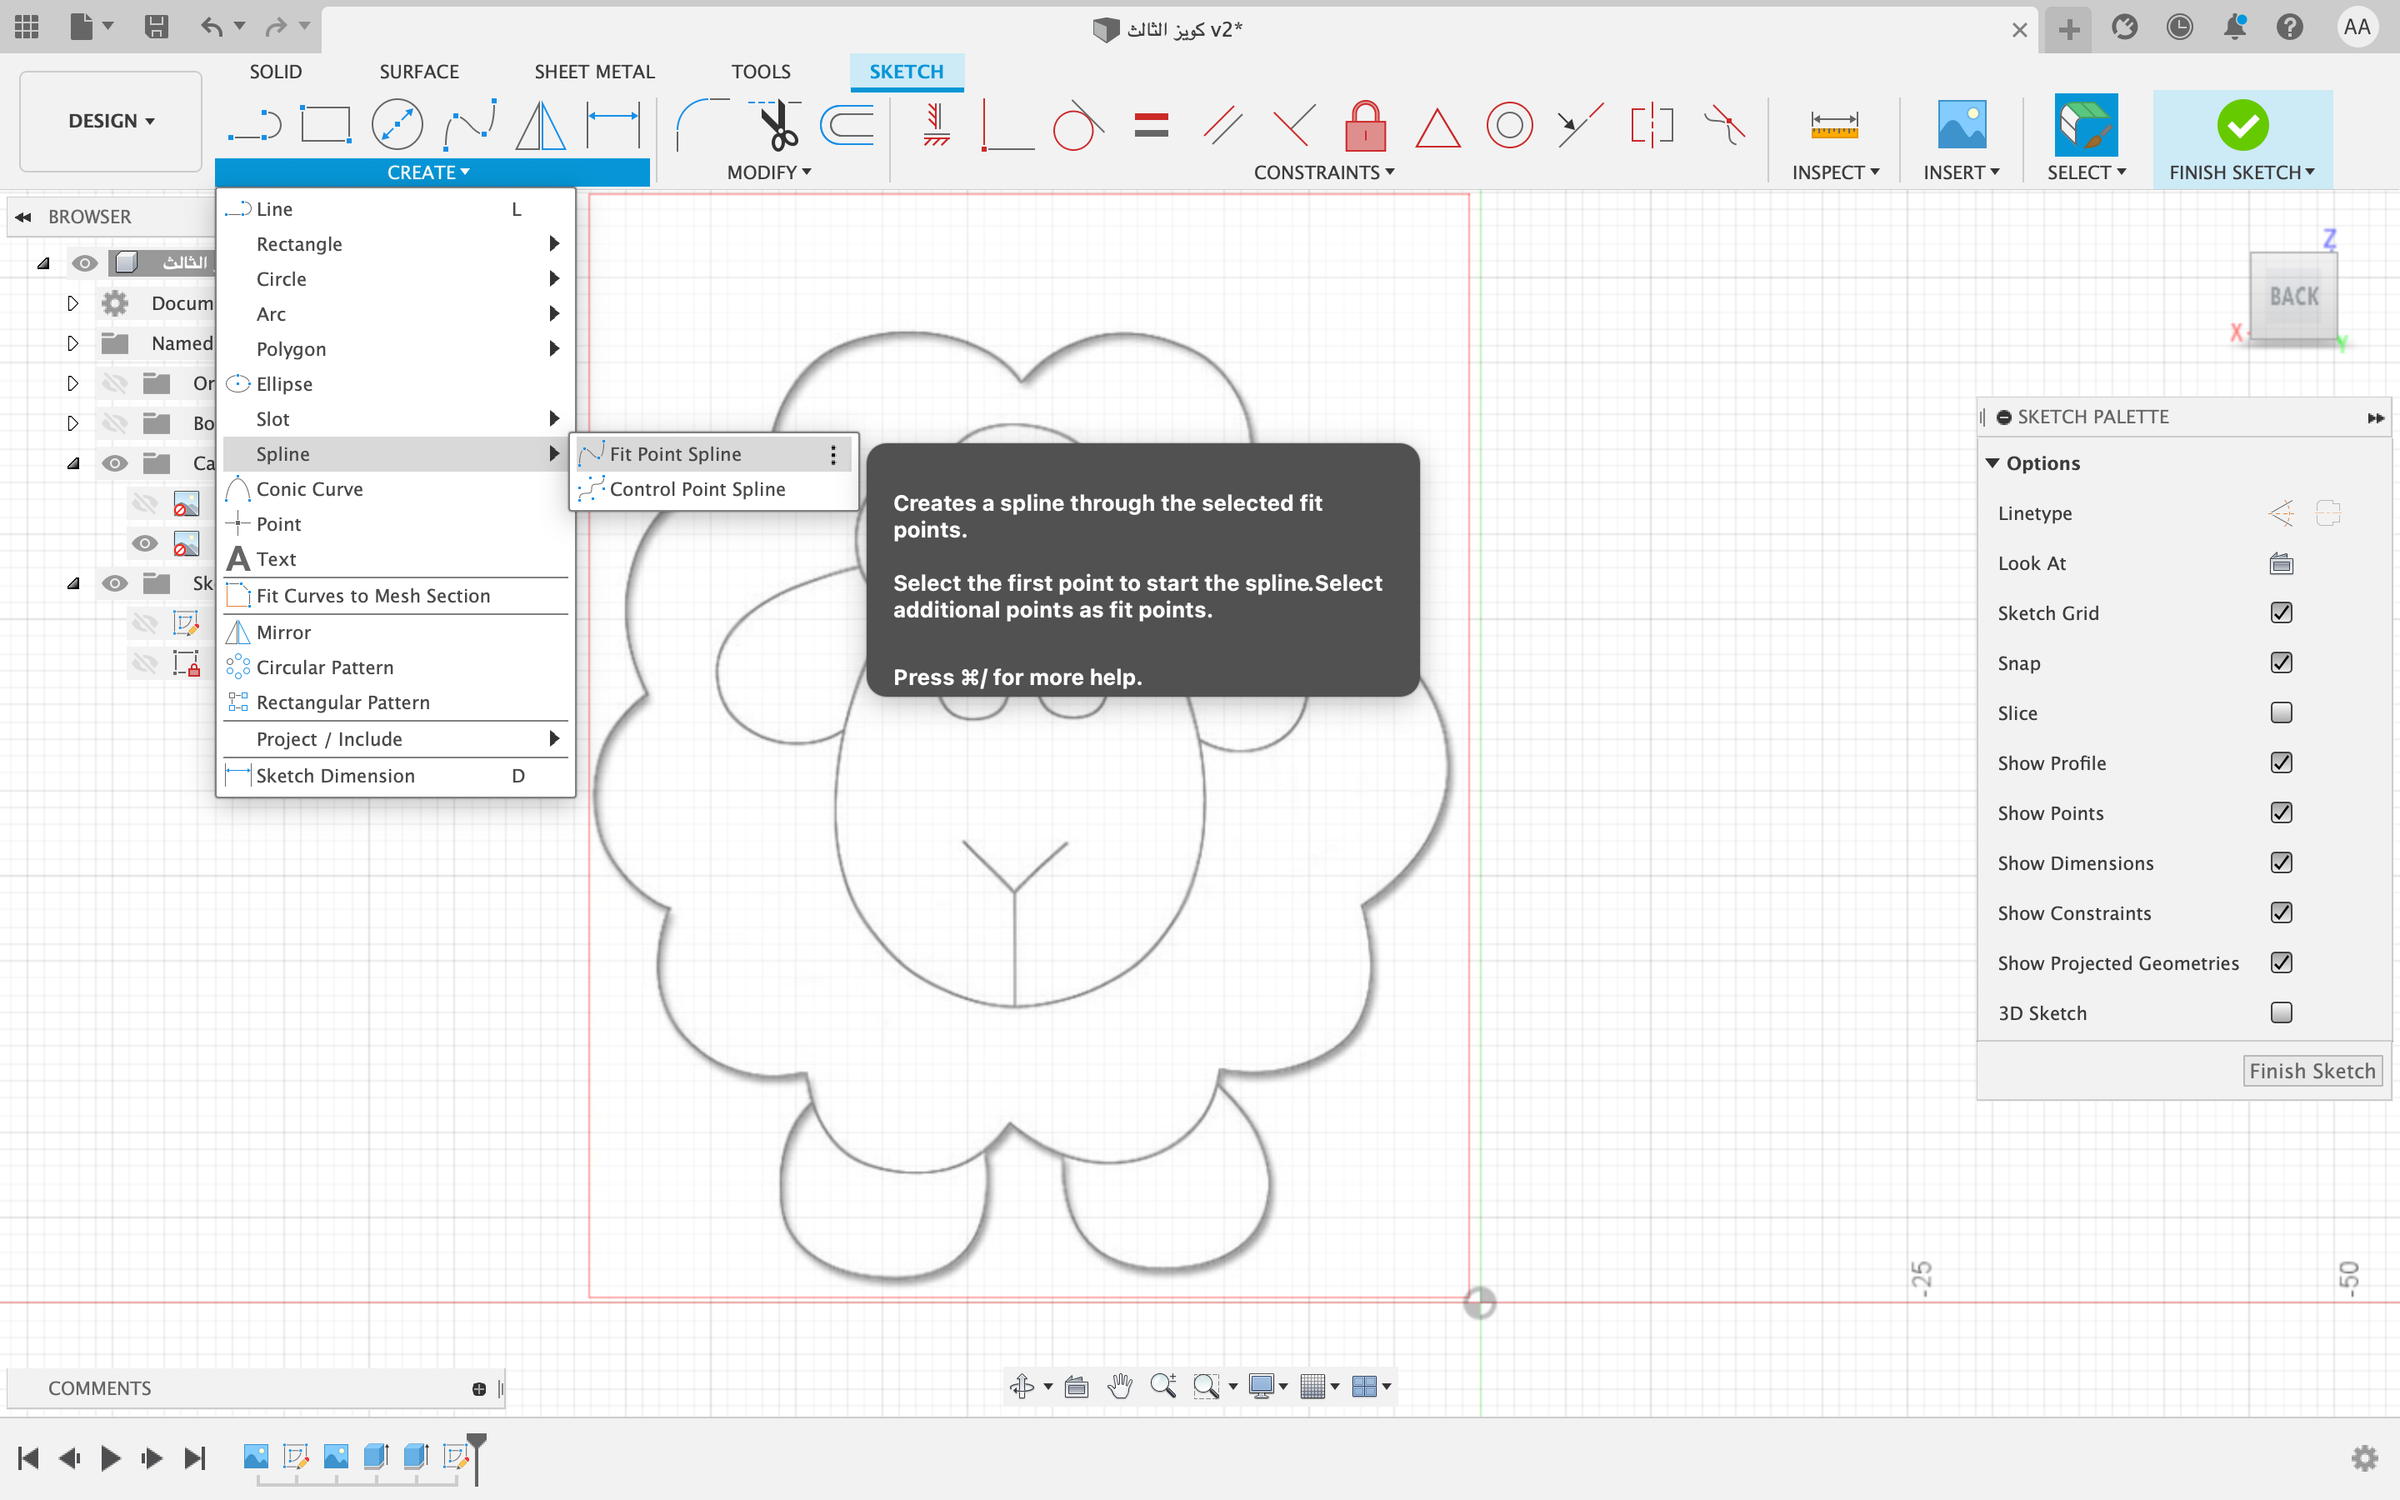Screen dimensions: 2400x1500
Task: Click the Insert image icon
Action: (x=1961, y=125)
